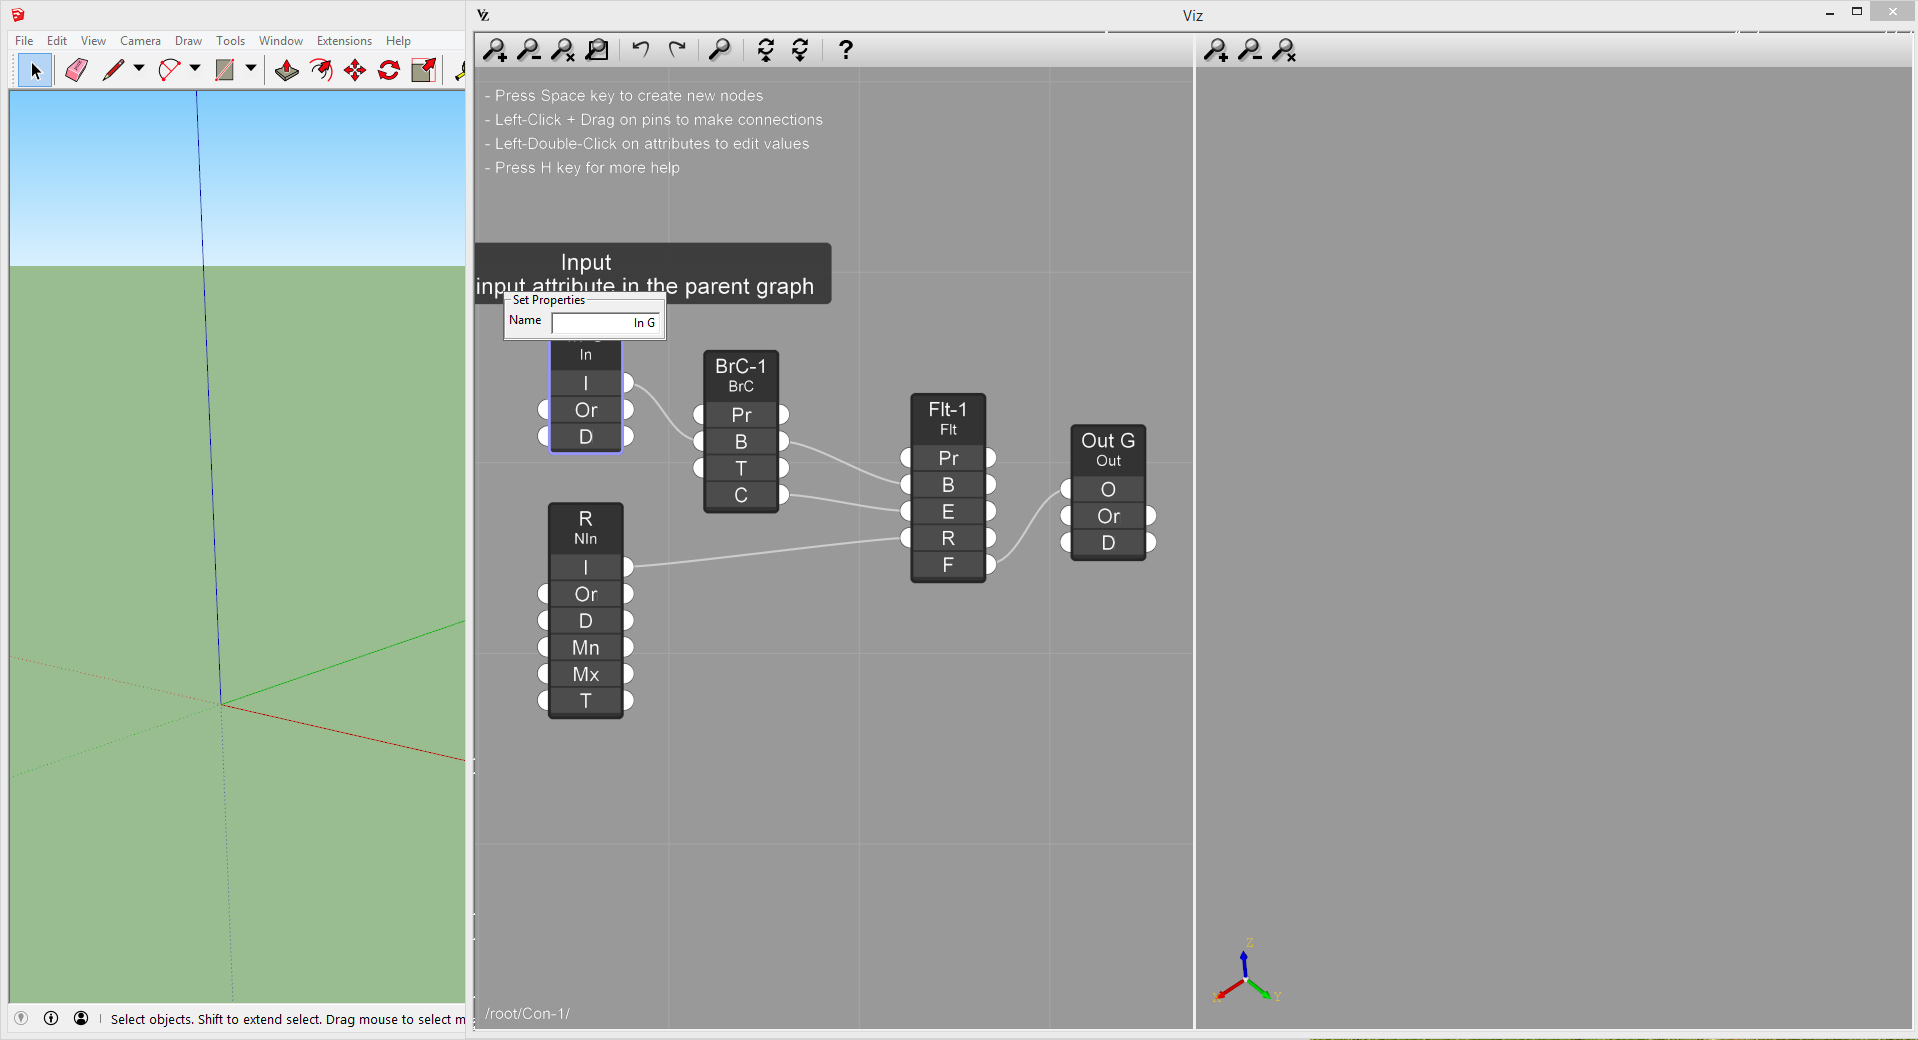Screen dimensions: 1918x1040
Task: Expand the rectangle shape tool dropdown
Action: [251, 69]
